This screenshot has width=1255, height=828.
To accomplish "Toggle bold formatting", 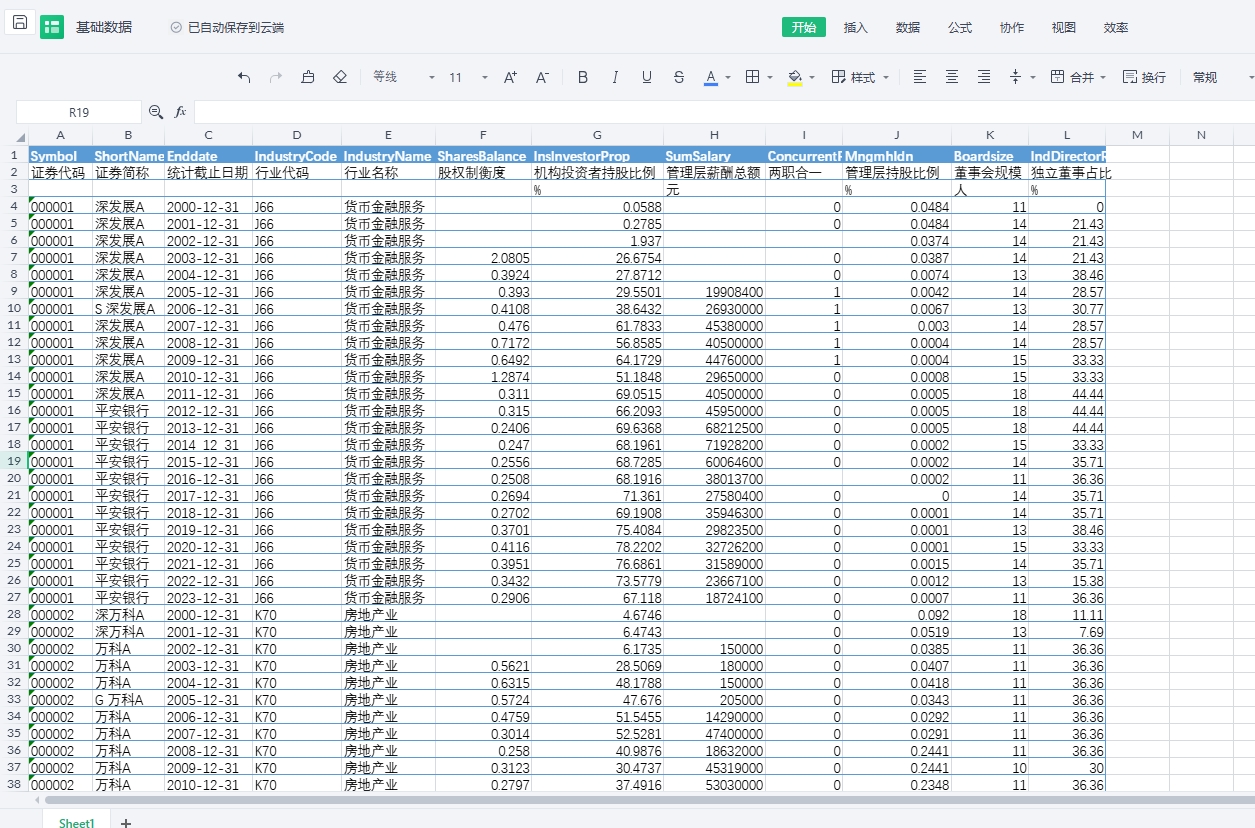I will pyautogui.click(x=583, y=77).
